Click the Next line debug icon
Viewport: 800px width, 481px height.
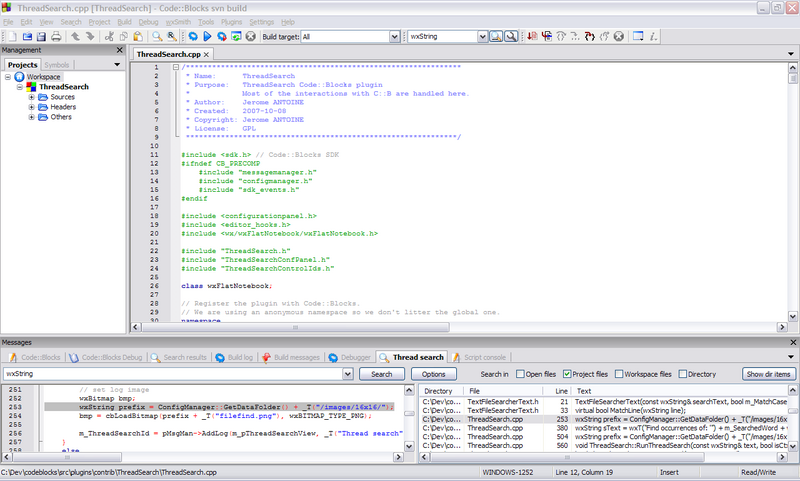pos(561,36)
